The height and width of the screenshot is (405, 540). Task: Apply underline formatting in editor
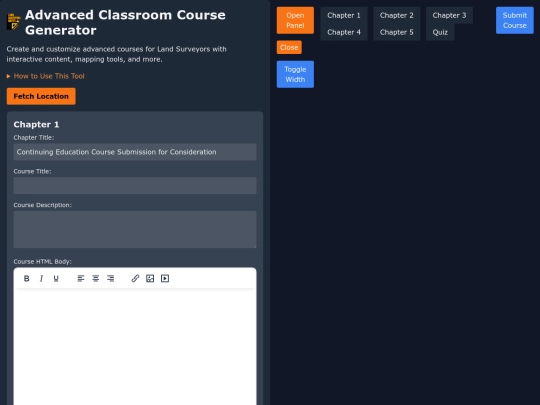[x=56, y=278]
